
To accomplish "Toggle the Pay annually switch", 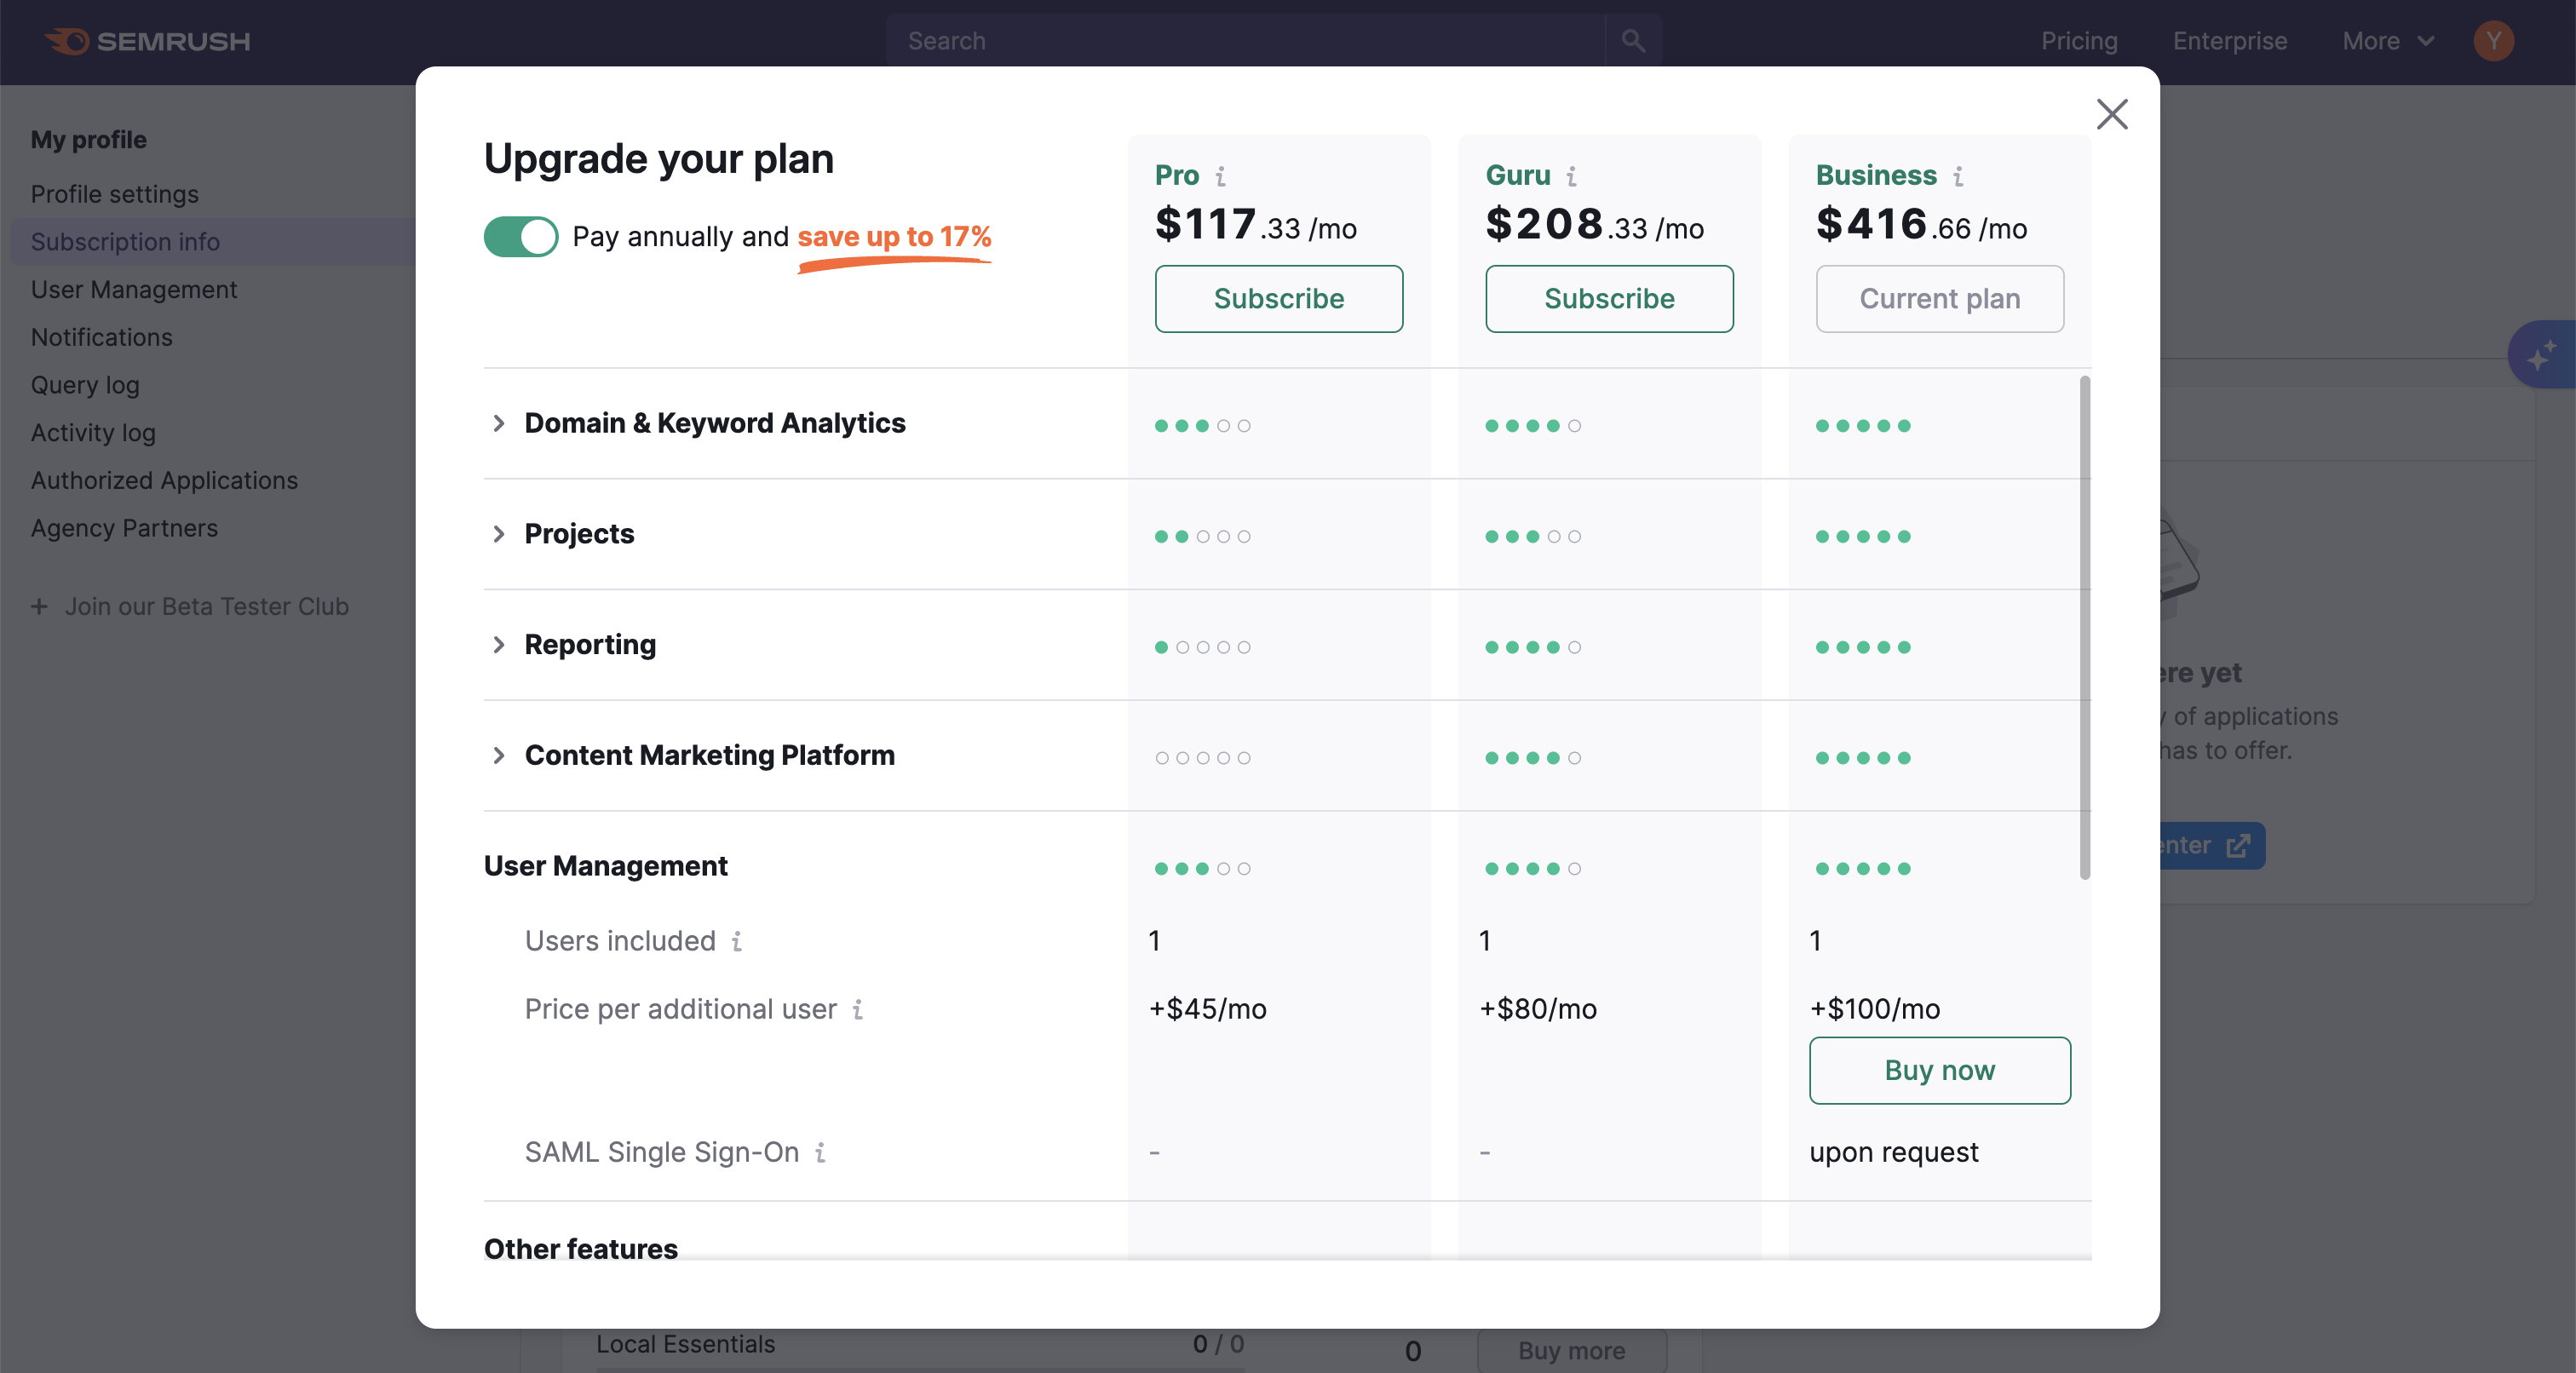I will pyautogui.click(x=521, y=237).
